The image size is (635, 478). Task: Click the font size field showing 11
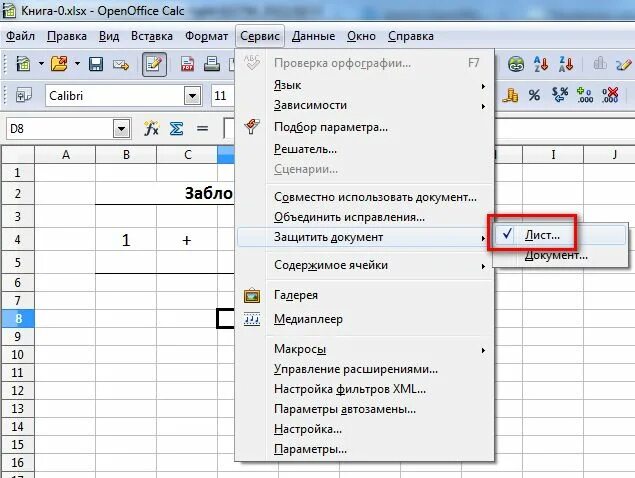point(223,96)
